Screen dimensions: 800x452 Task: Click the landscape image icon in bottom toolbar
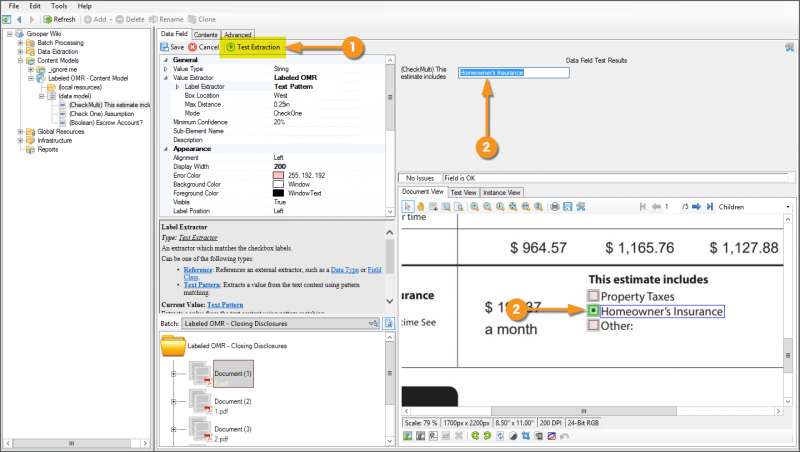[408, 436]
